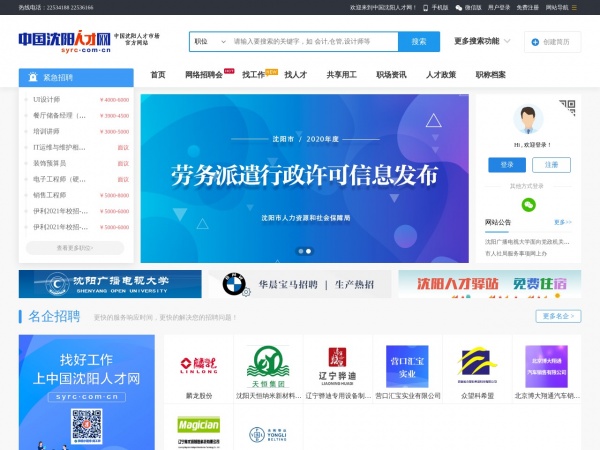The width and height of the screenshot is (600, 450).
Task: Click the 中国沈阳人才网 site logo
Action: [65, 41]
